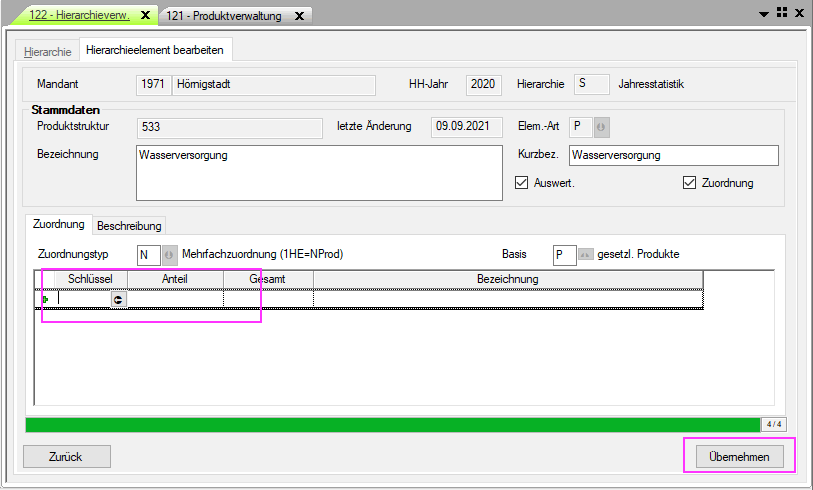The height and width of the screenshot is (490, 813).
Task: Select the row indicator arrow in grid
Action: [45, 298]
